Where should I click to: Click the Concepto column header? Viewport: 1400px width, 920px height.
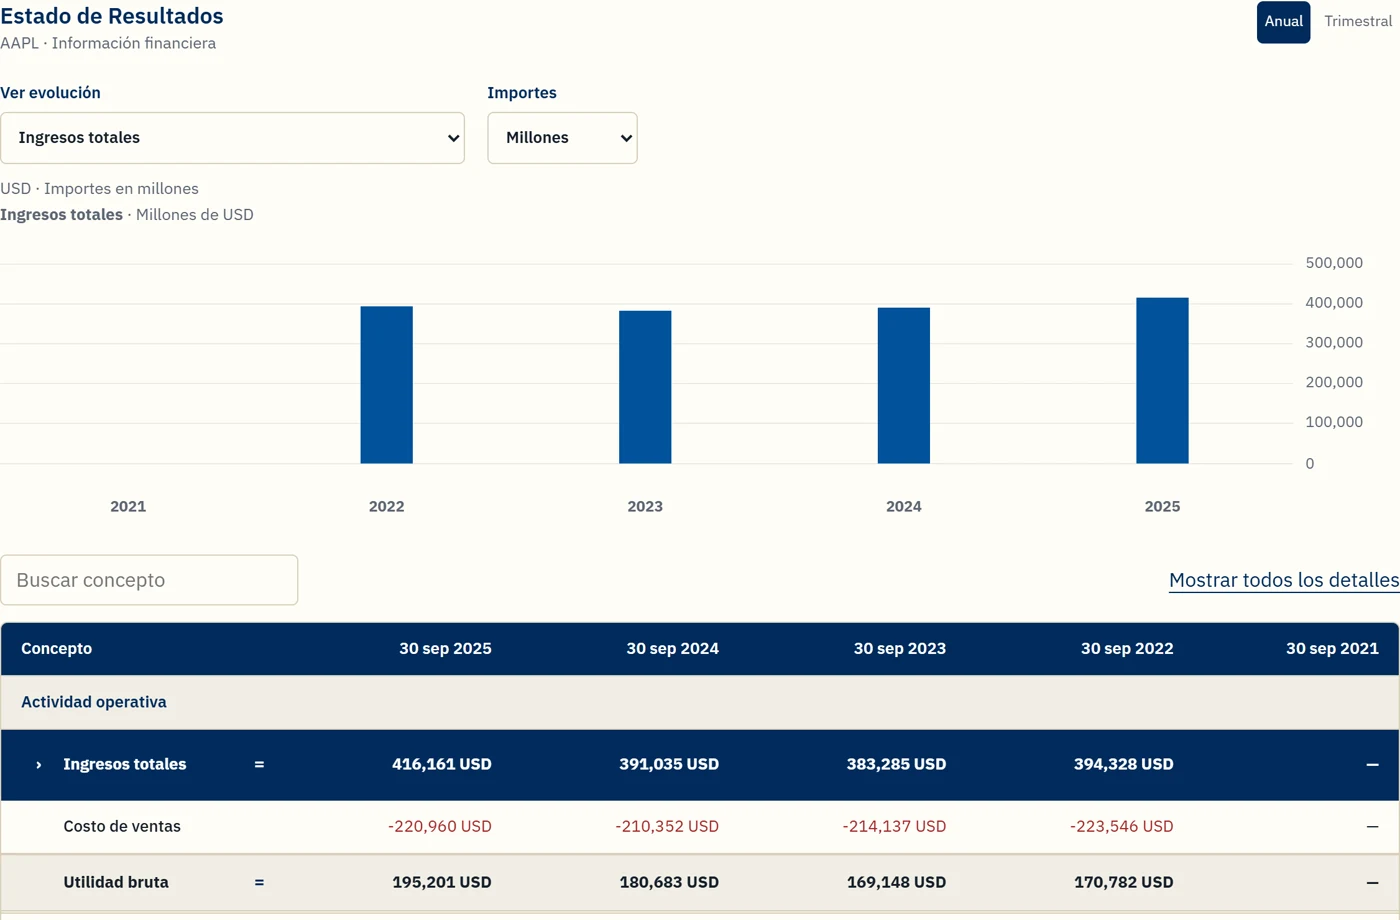pyautogui.click(x=57, y=649)
